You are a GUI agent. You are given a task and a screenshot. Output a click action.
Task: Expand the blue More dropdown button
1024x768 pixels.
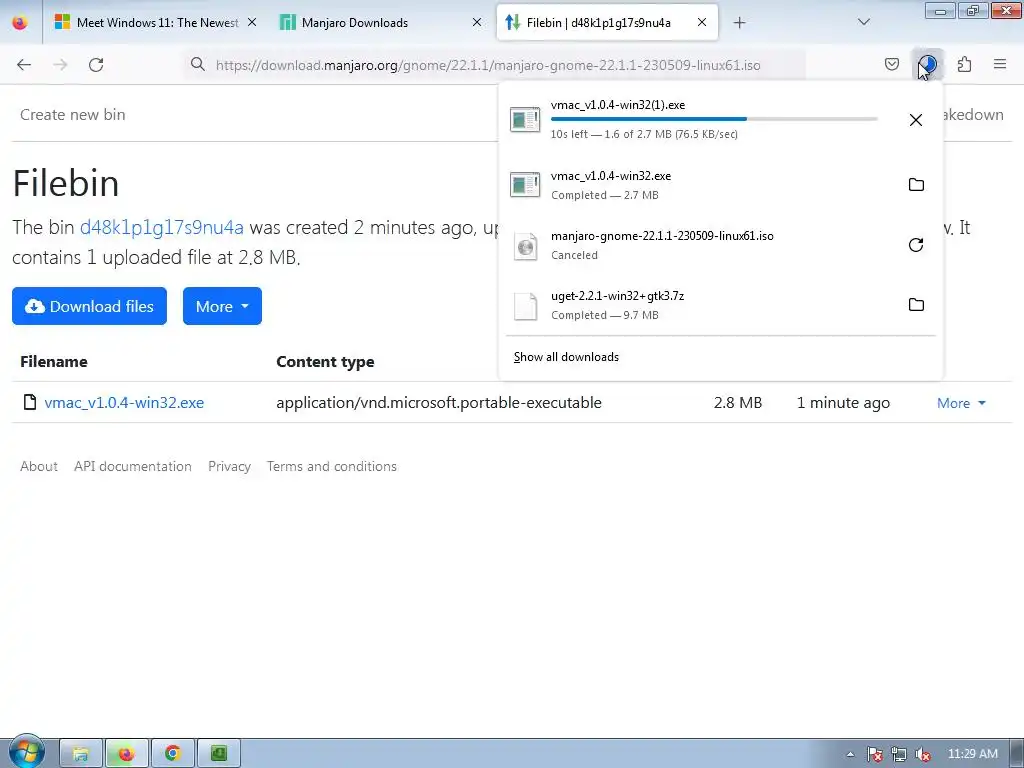point(222,306)
